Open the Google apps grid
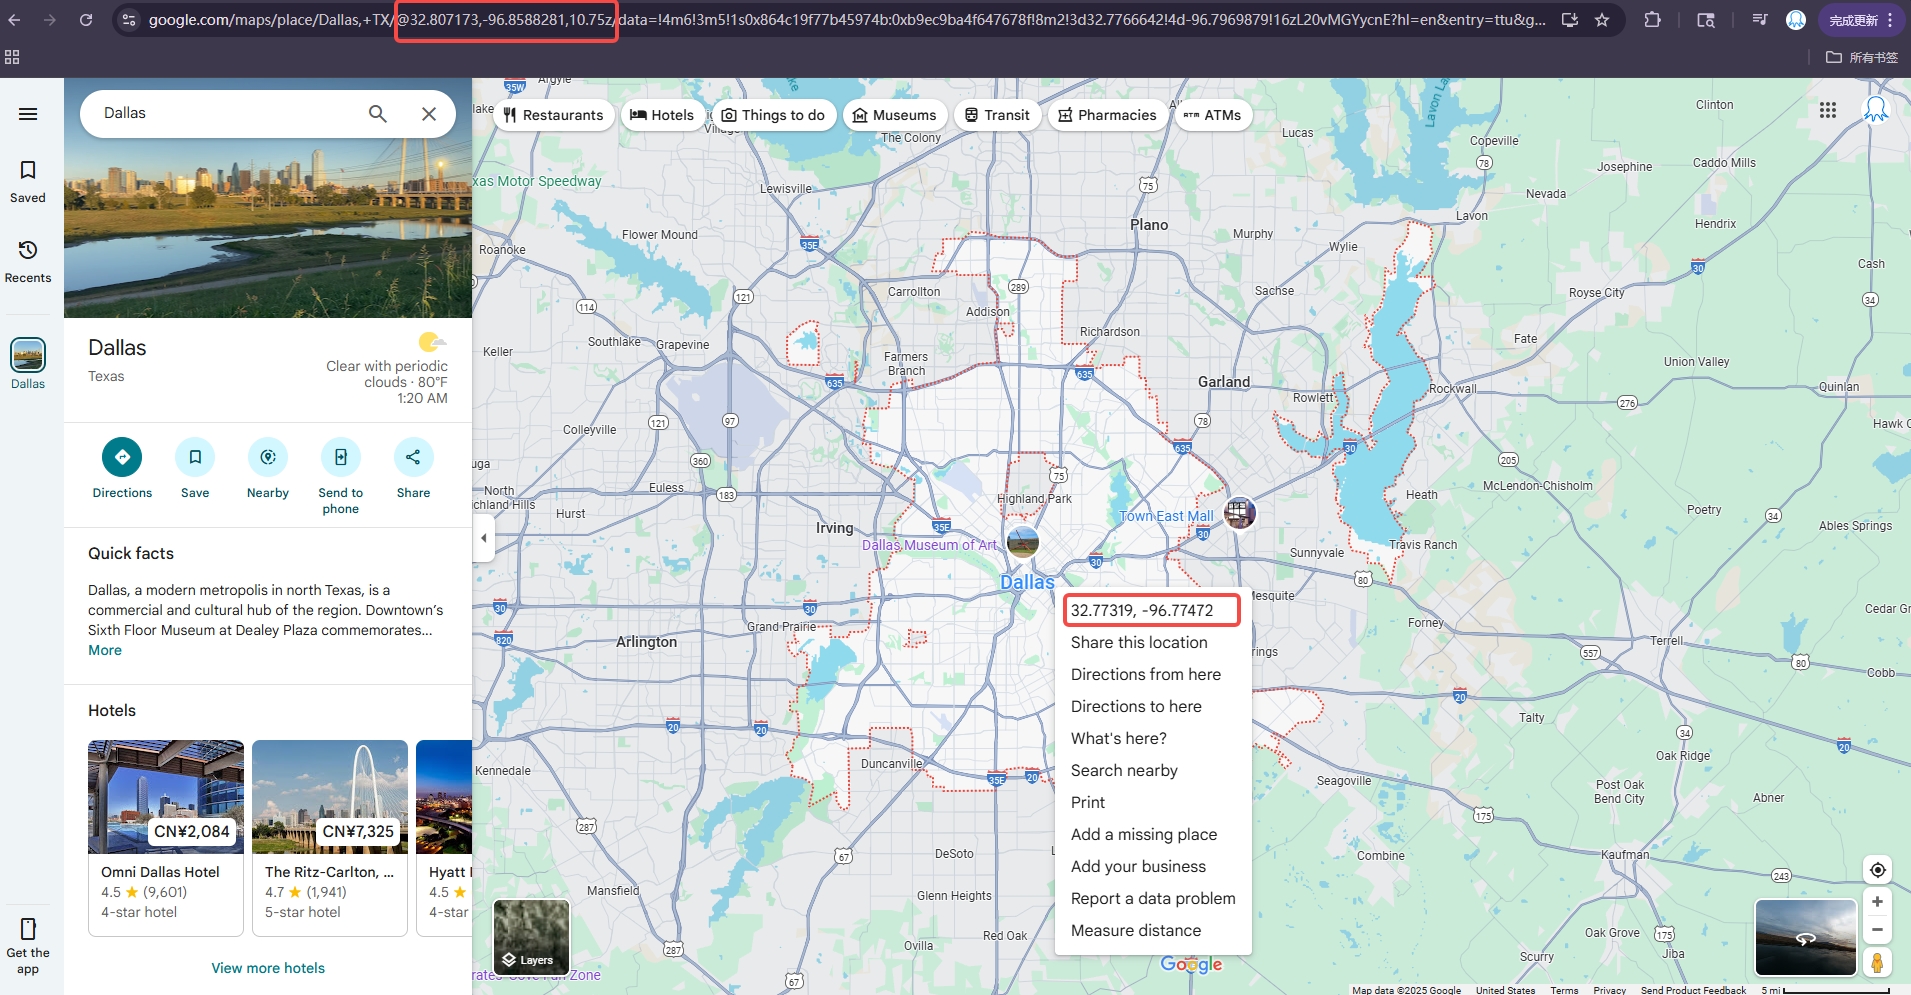The width and height of the screenshot is (1911, 995). (1828, 110)
